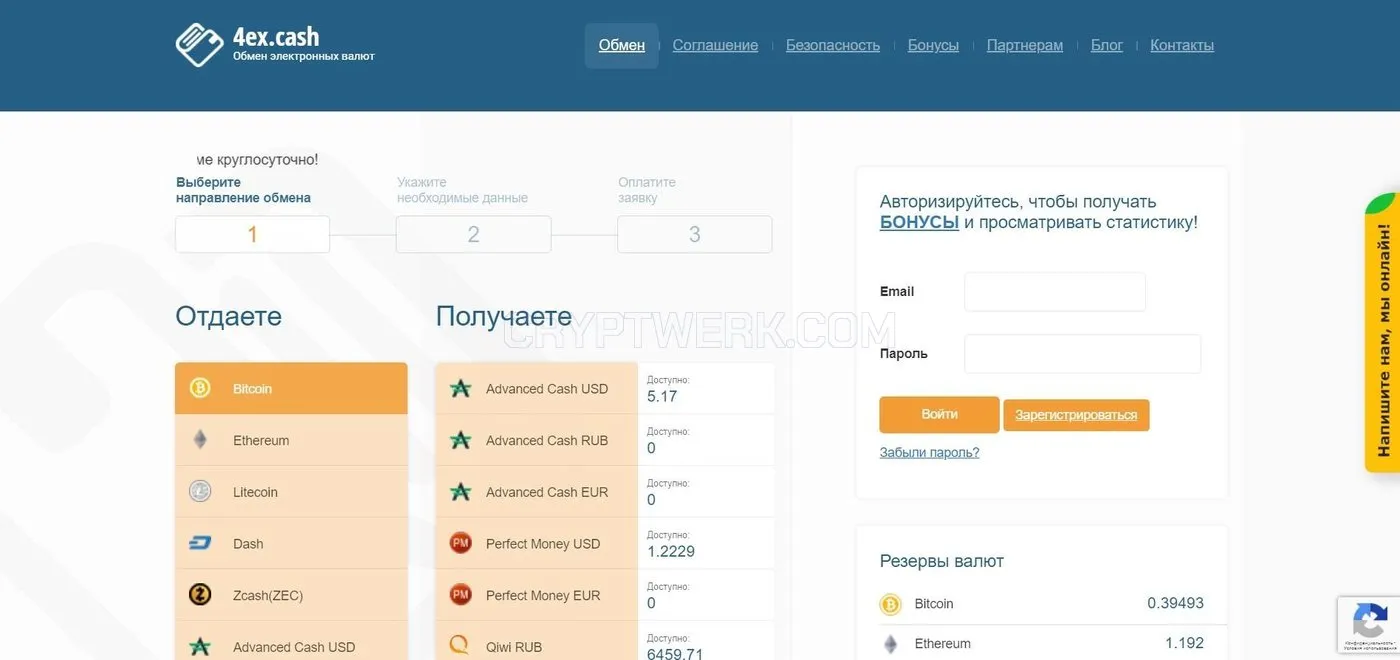
Task: Click the Войти login button
Action: 939,414
